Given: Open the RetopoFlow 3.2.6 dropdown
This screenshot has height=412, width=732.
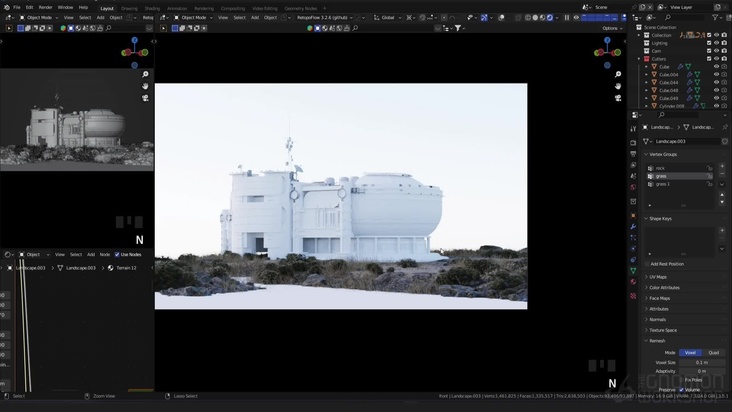Looking at the screenshot, I should coord(325,18).
